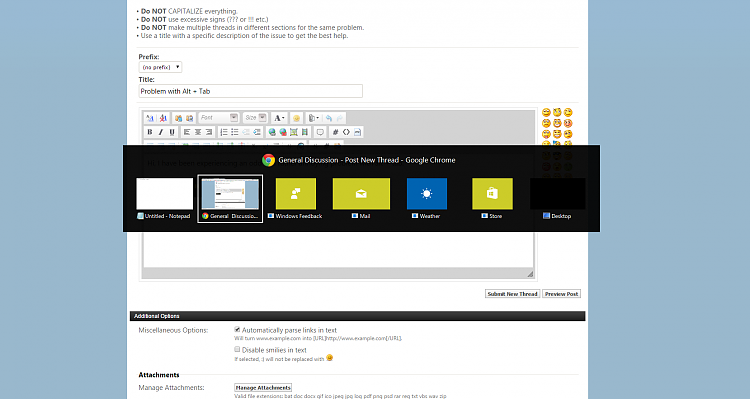Click the Additional Options section header
Screen dimensions: 750x399
[357, 316]
